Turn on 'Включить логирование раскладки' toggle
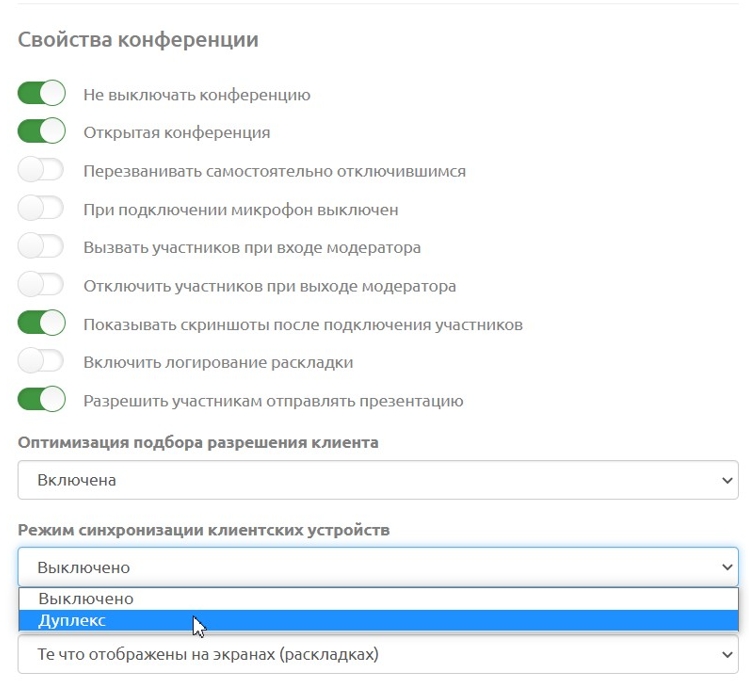The image size is (749, 684). (x=41, y=362)
